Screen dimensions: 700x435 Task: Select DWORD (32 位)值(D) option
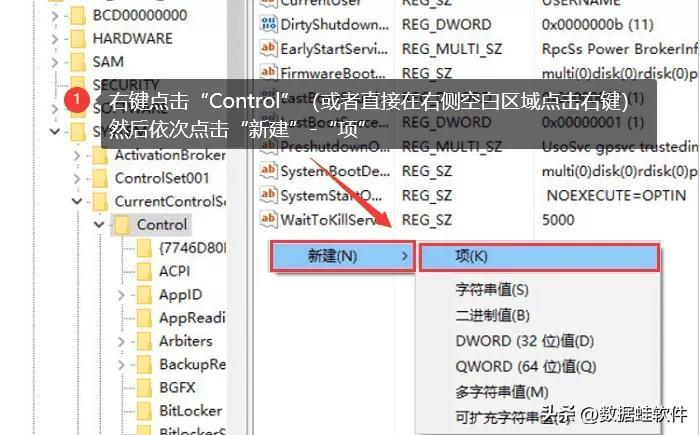pos(525,341)
